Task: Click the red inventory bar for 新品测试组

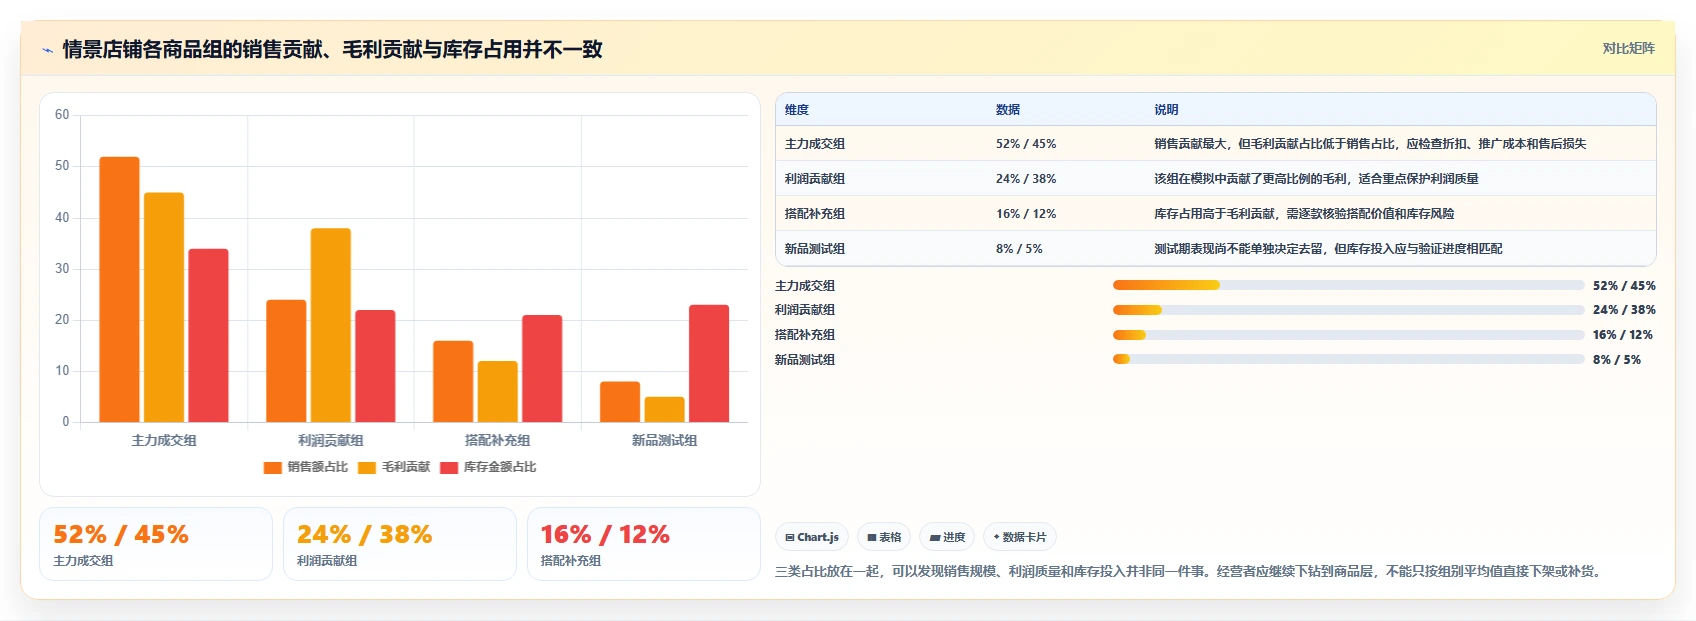Action: tap(709, 363)
